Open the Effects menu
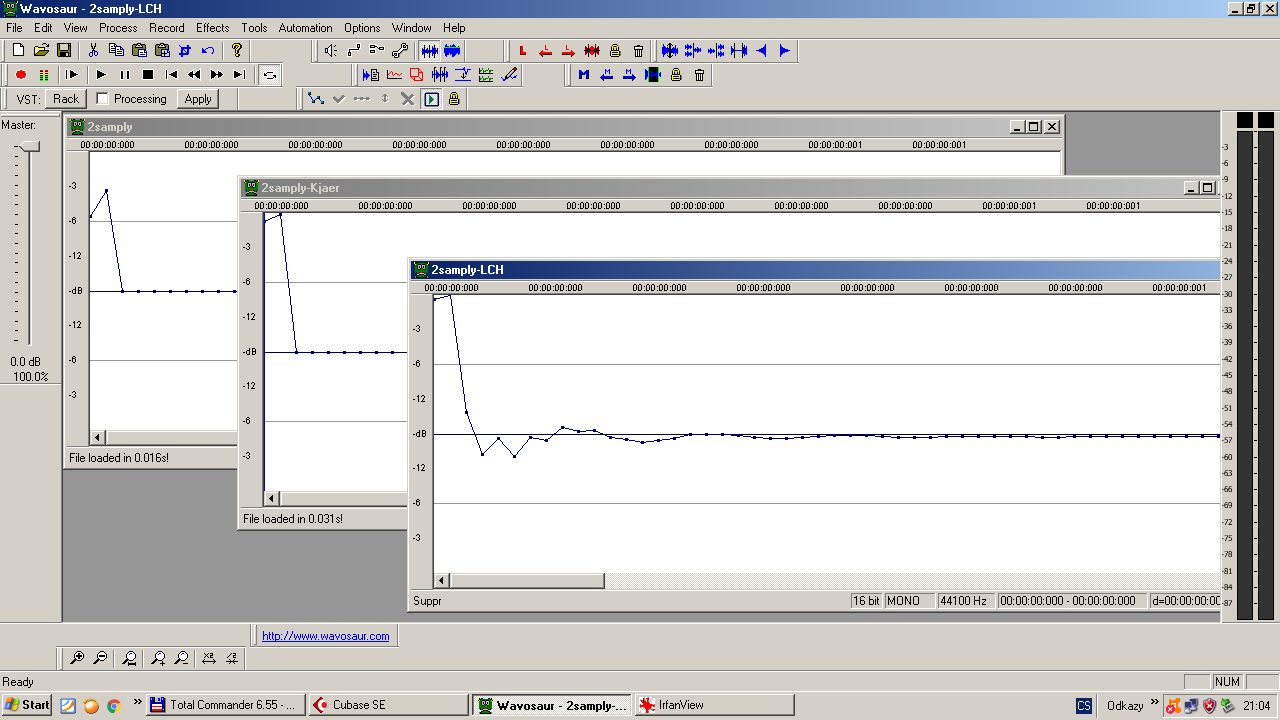Viewport: 1280px width, 720px height. coord(212,28)
